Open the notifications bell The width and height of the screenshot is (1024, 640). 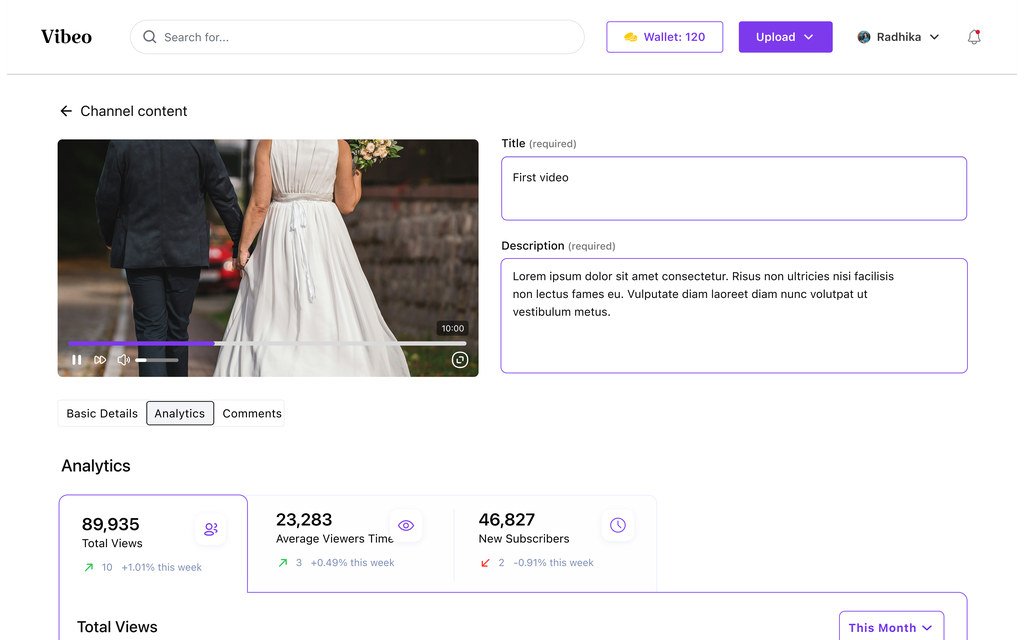[974, 37]
